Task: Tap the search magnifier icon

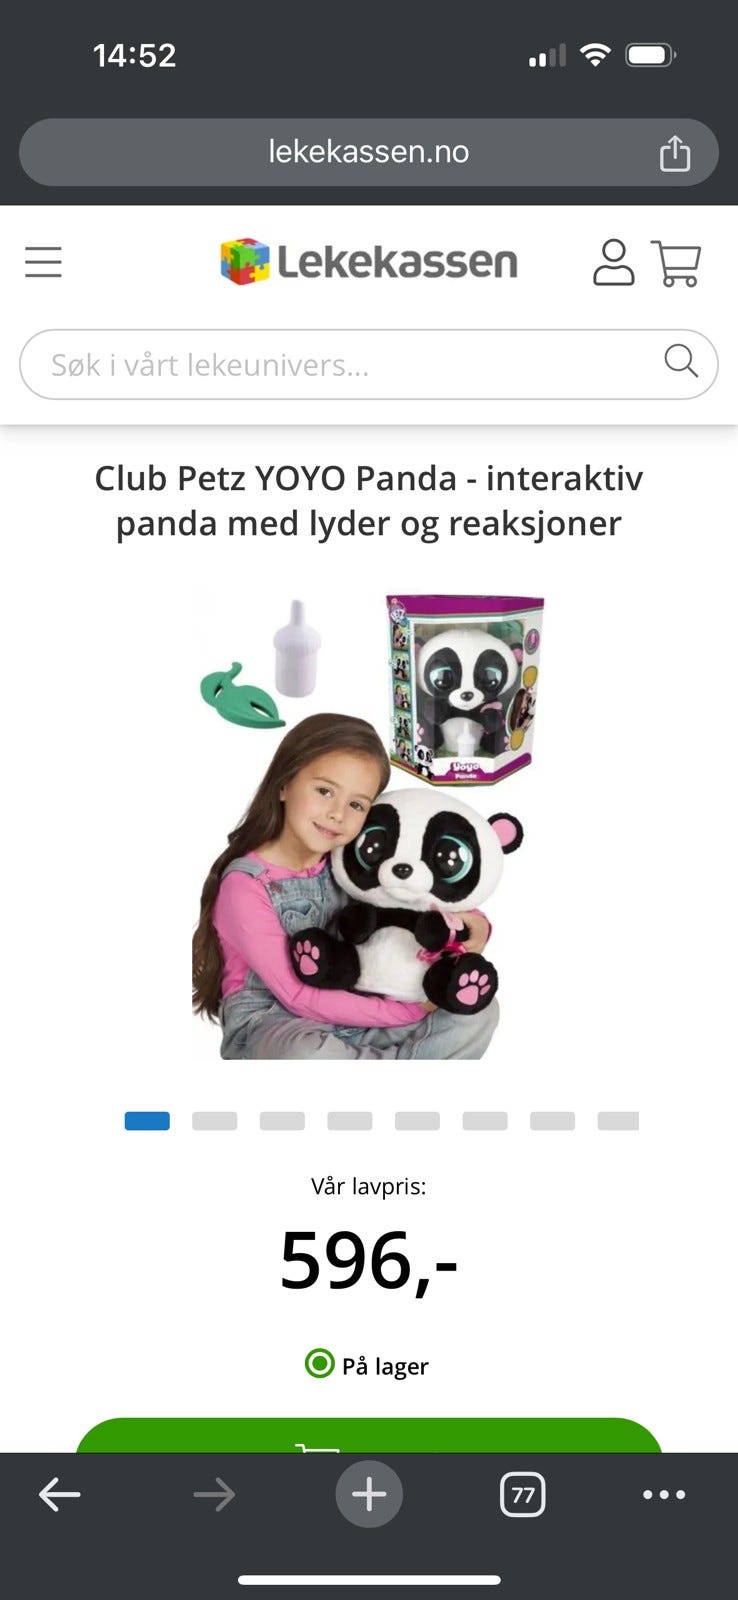Action: (681, 360)
